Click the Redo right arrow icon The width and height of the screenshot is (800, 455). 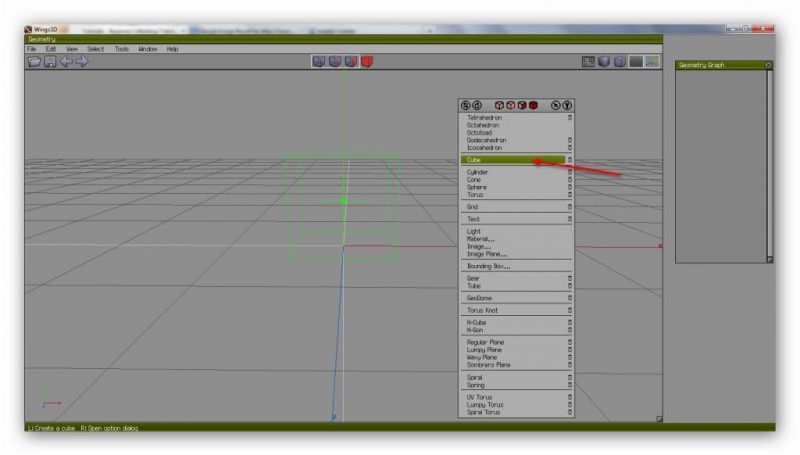click(x=82, y=62)
